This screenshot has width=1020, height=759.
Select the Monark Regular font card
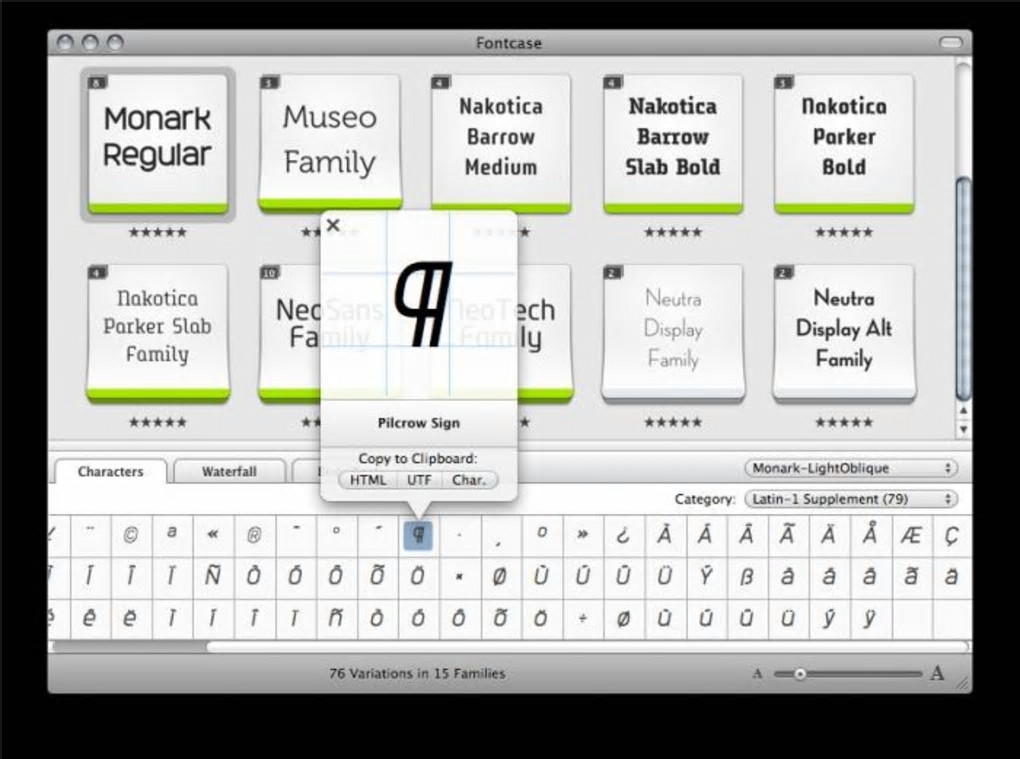click(157, 143)
